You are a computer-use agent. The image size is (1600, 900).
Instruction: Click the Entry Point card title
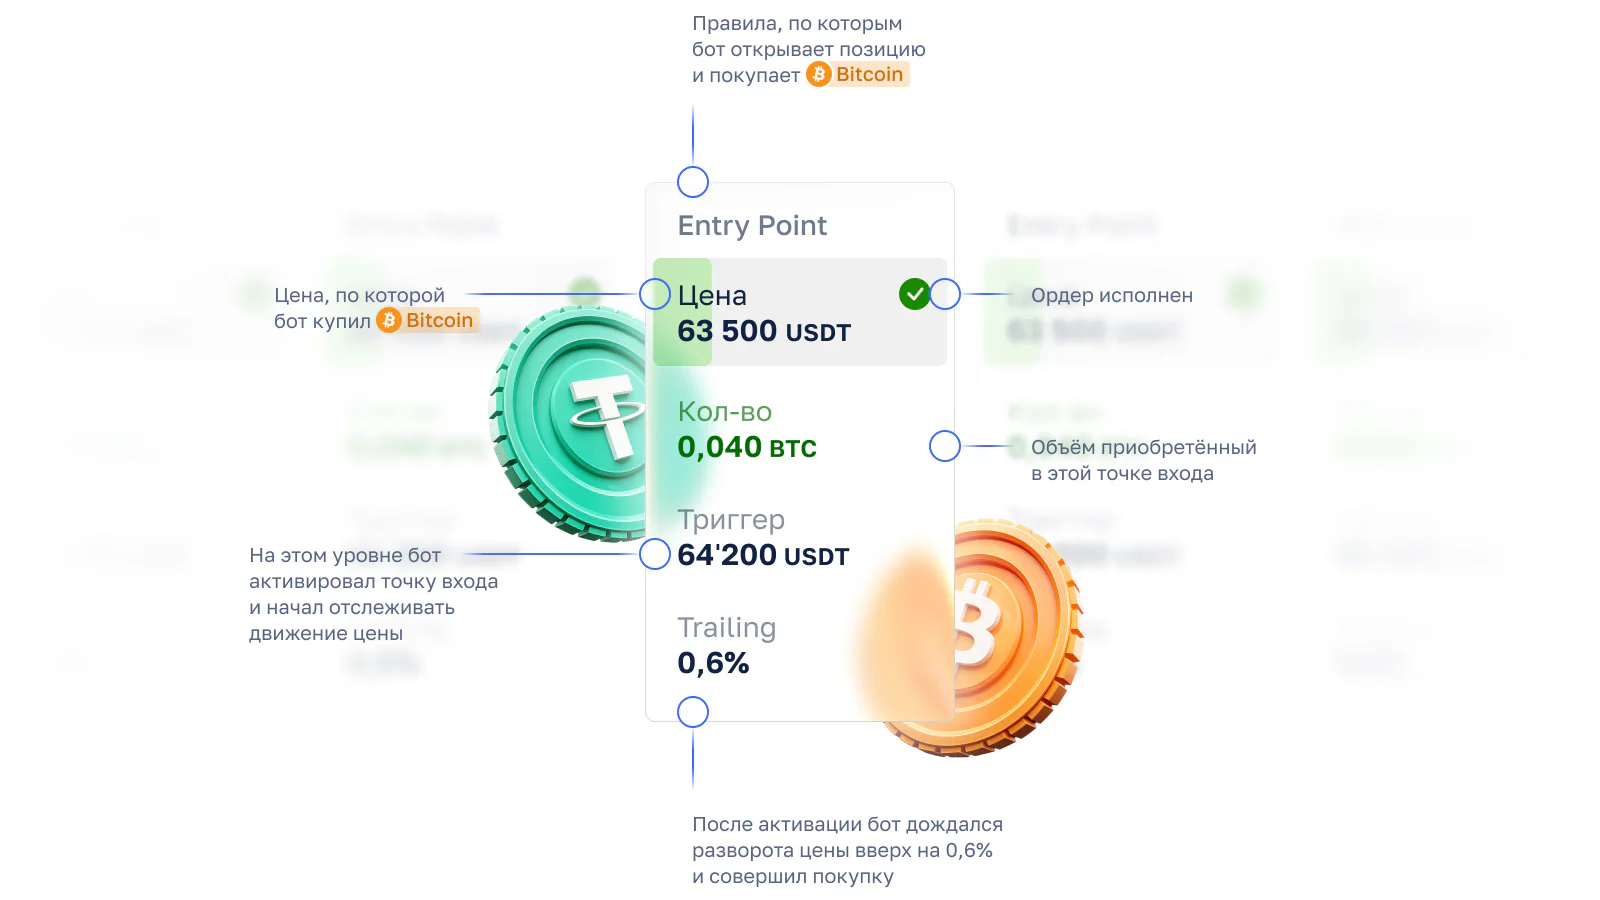click(x=752, y=226)
